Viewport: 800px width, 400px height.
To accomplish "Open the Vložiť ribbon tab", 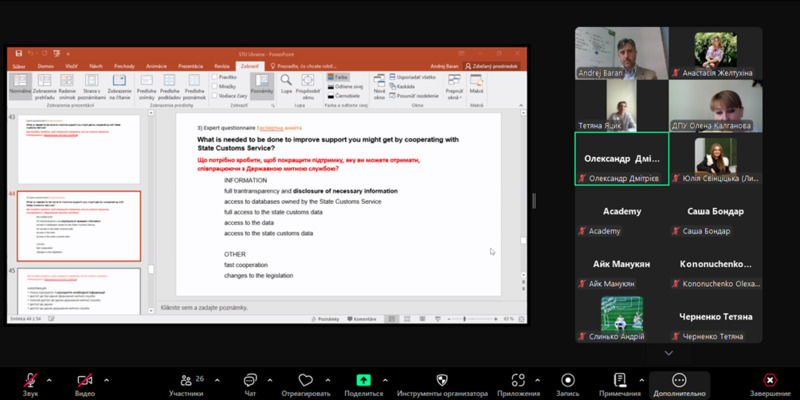I will coord(71,66).
